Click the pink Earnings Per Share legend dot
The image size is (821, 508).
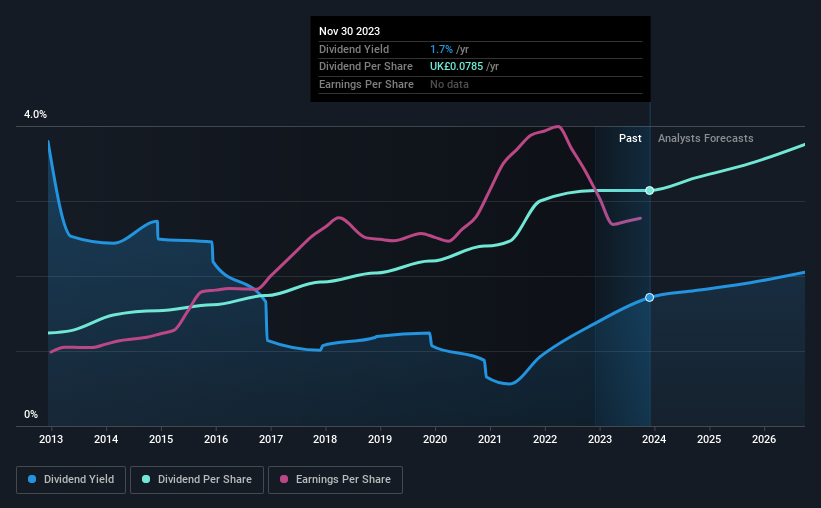284,479
